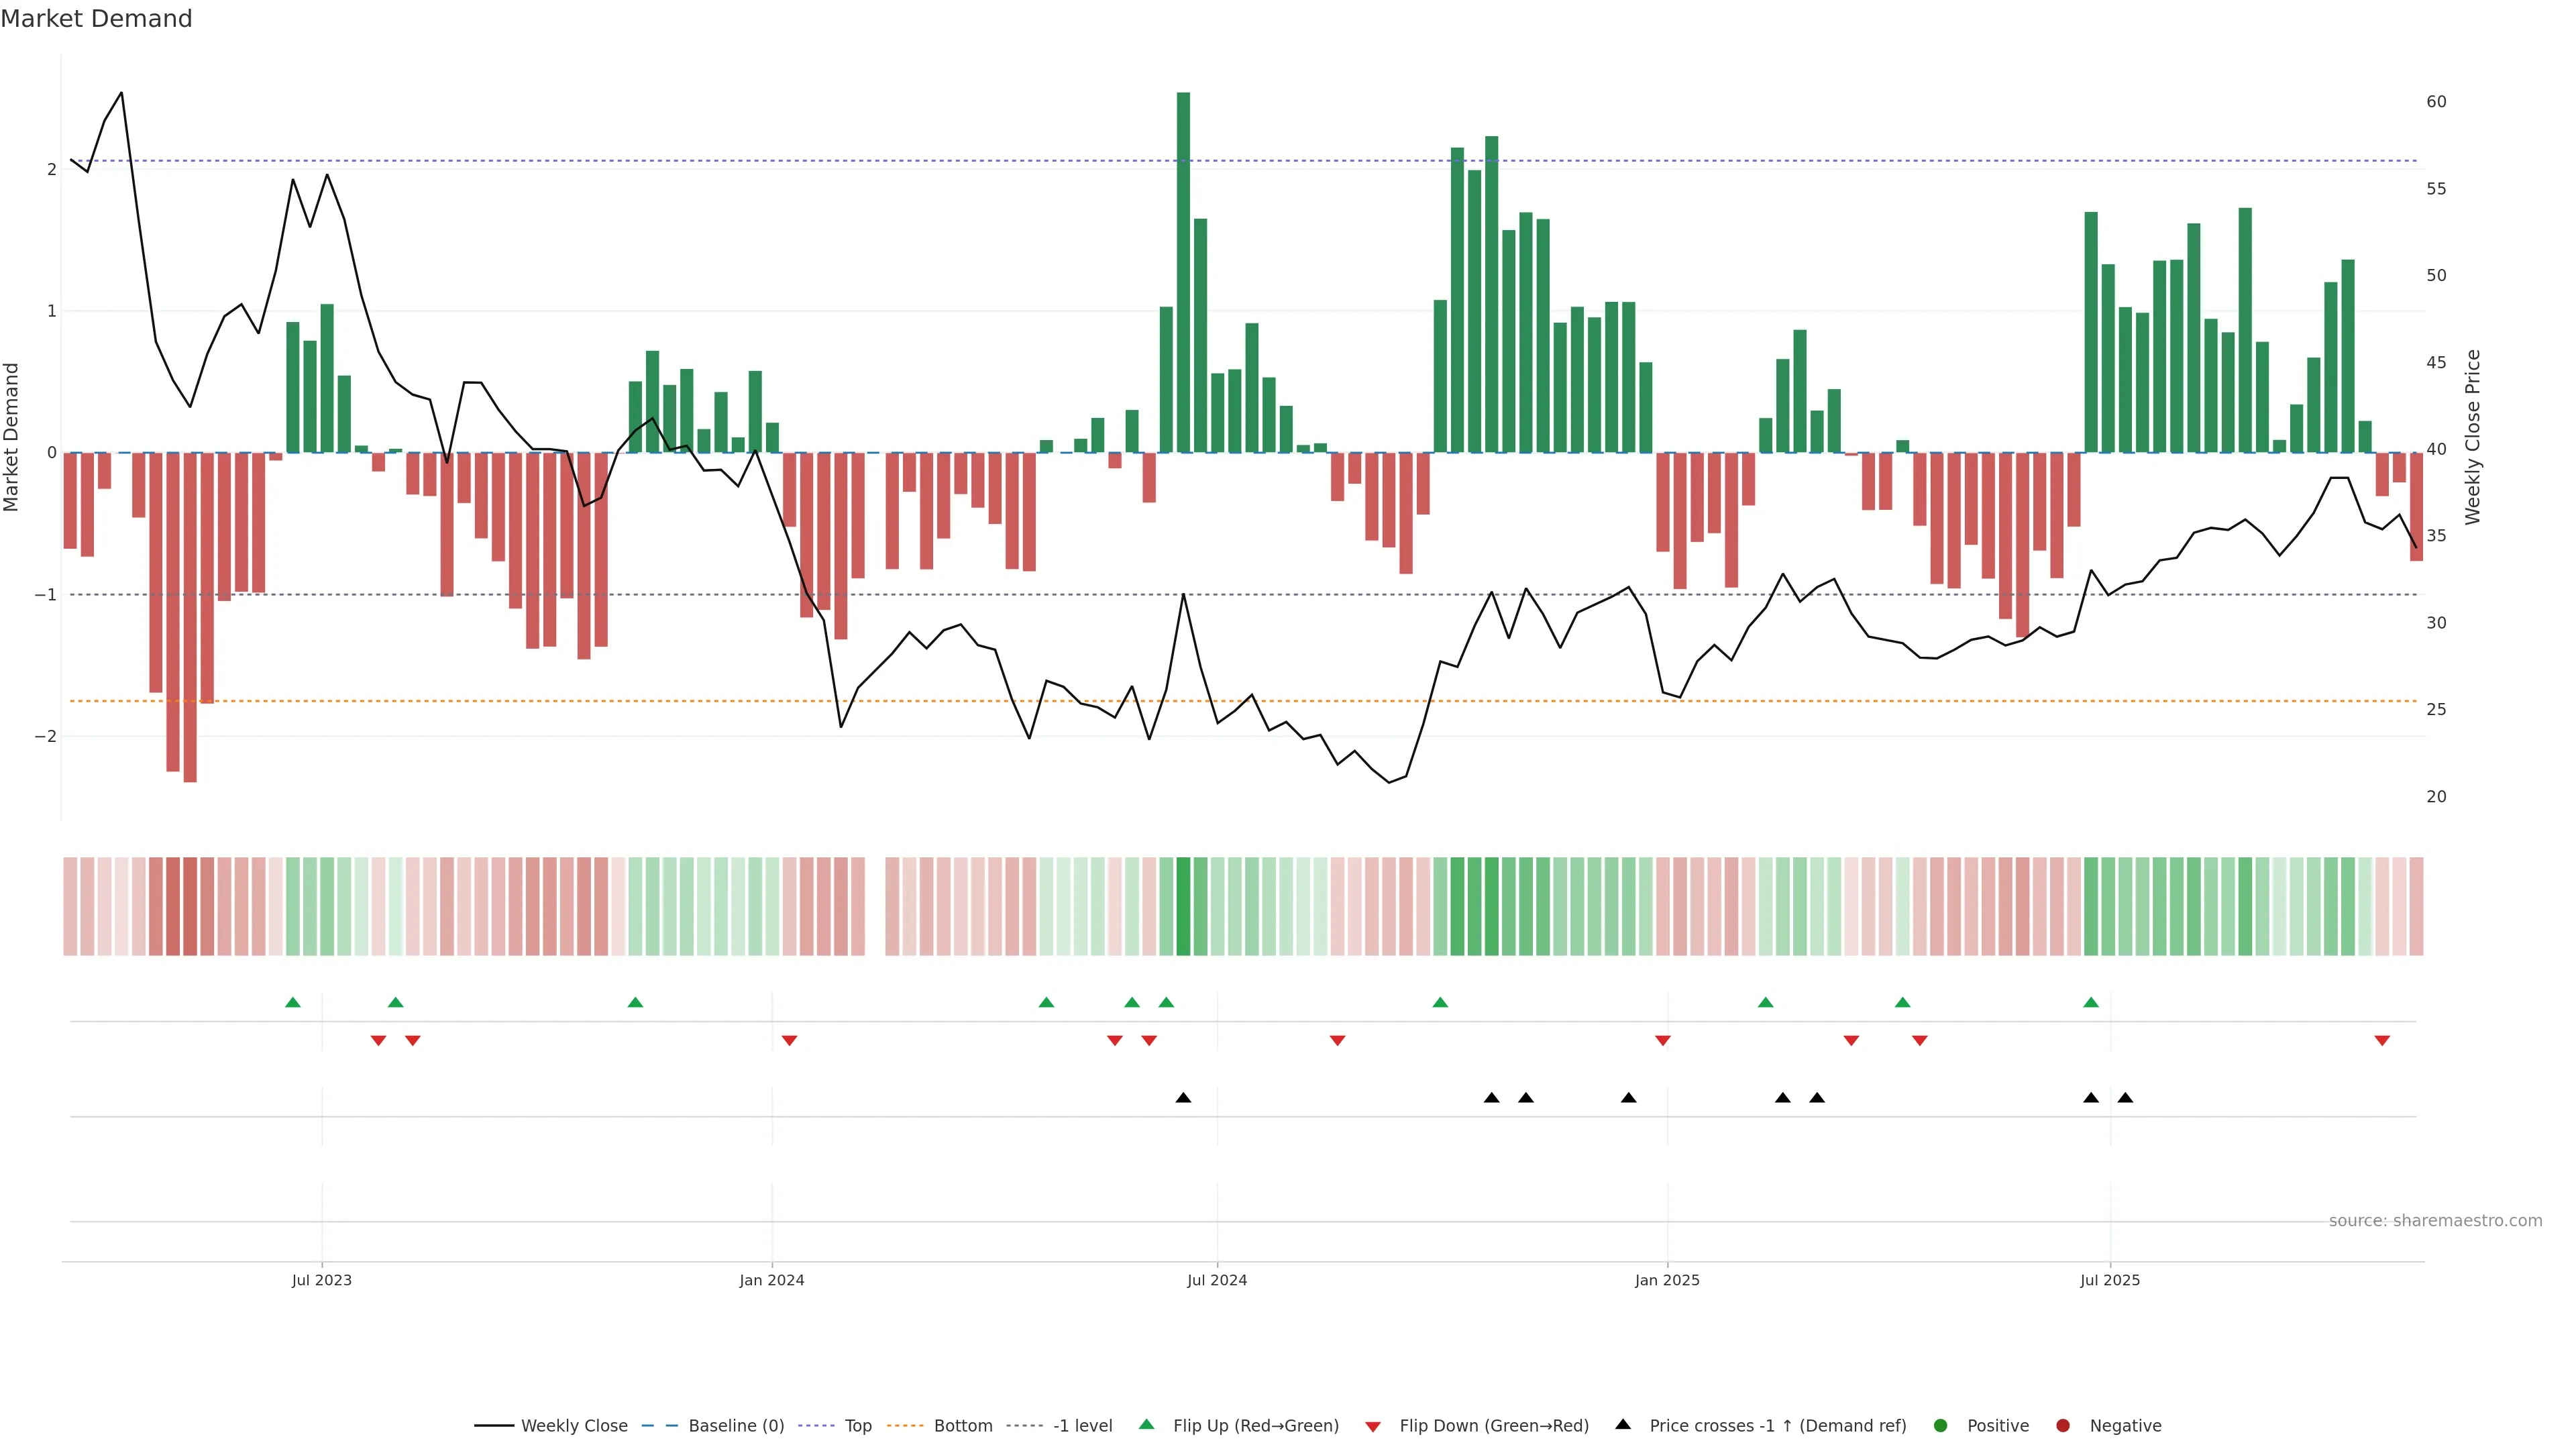Screen dimensions: 2576x1449
Task: Click black Price crosses -1 legend triangle
Action: [1623, 1425]
